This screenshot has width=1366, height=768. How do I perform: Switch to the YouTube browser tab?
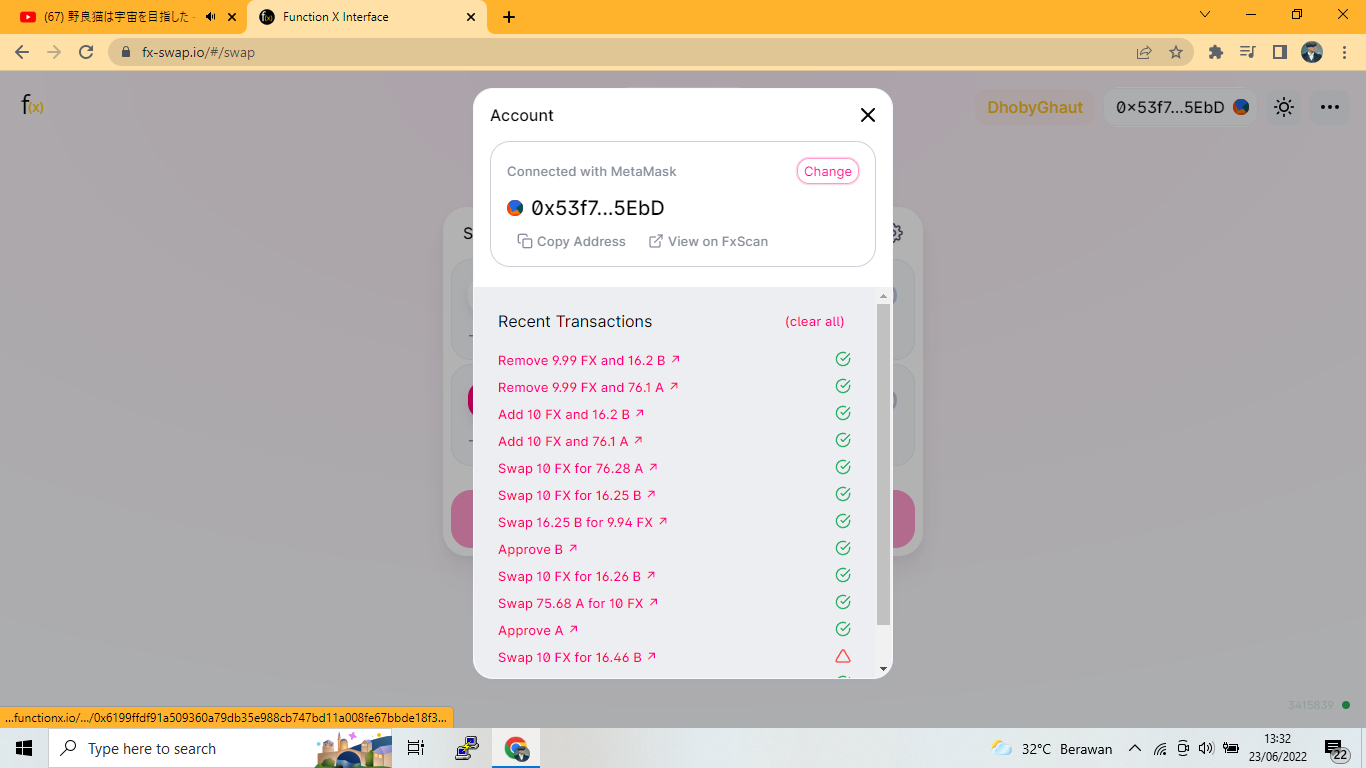click(120, 17)
